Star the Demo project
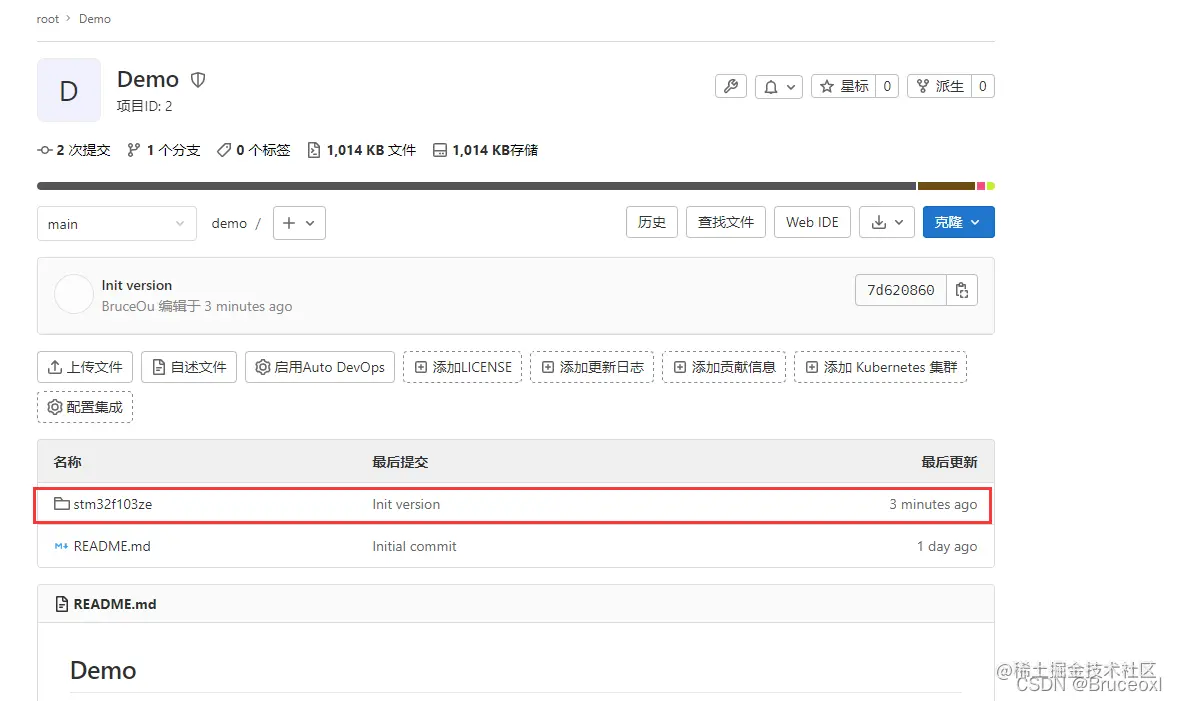The height and width of the screenshot is (701, 1177). click(844, 86)
